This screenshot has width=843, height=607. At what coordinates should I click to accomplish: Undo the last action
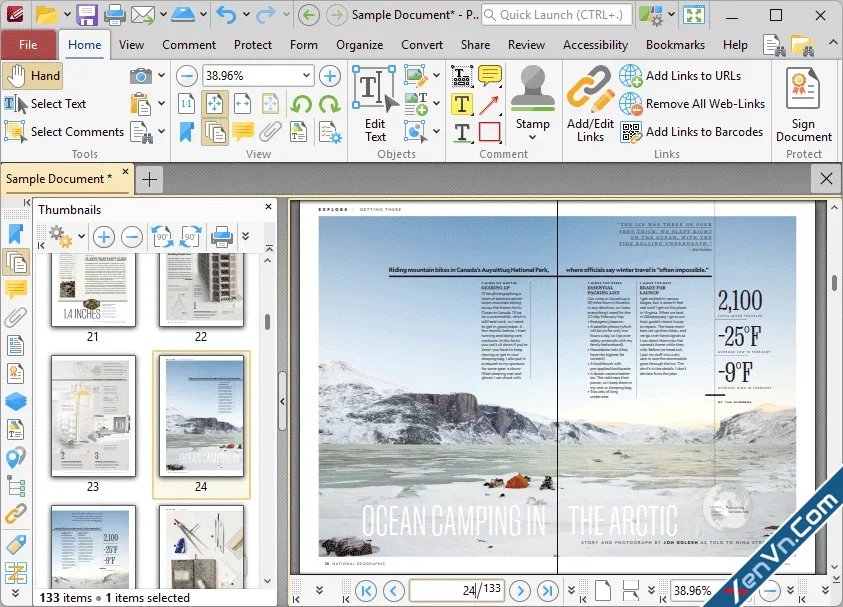[x=226, y=15]
